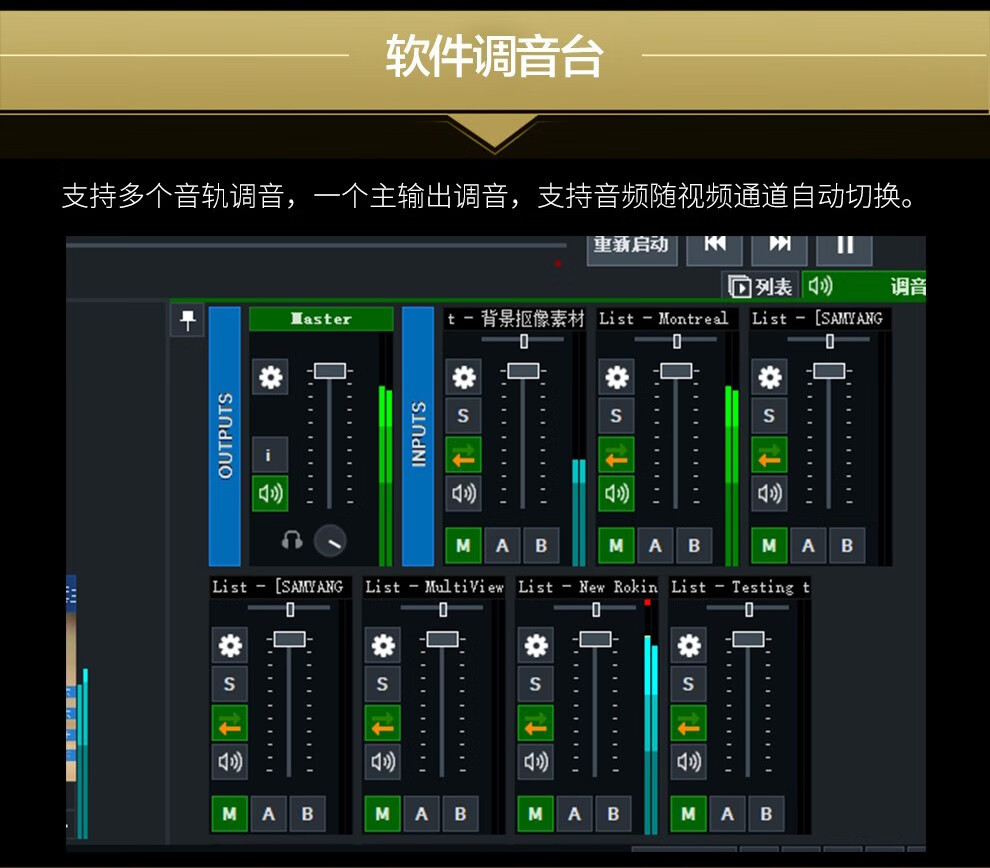Open the 列表 playlist button
This screenshot has height=868, width=990.
click(760, 287)
